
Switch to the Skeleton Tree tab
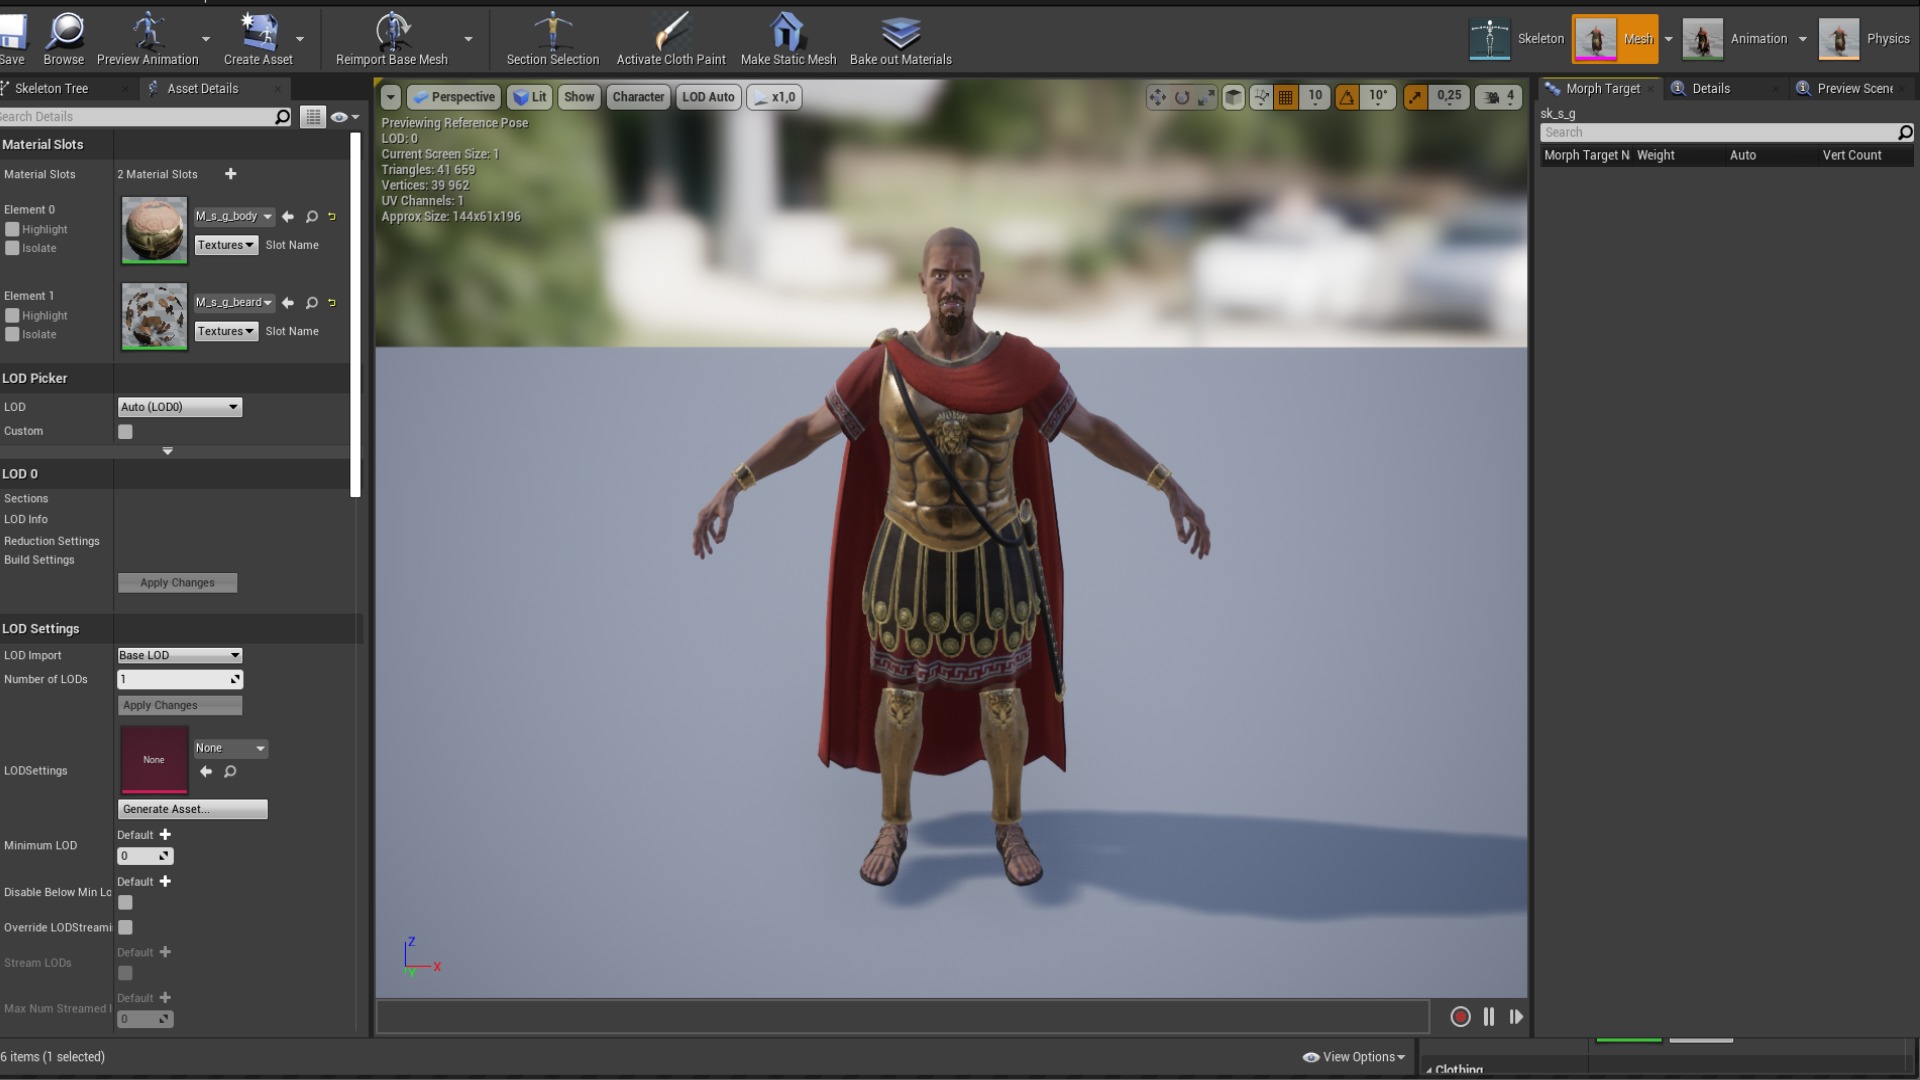point(52,88)
